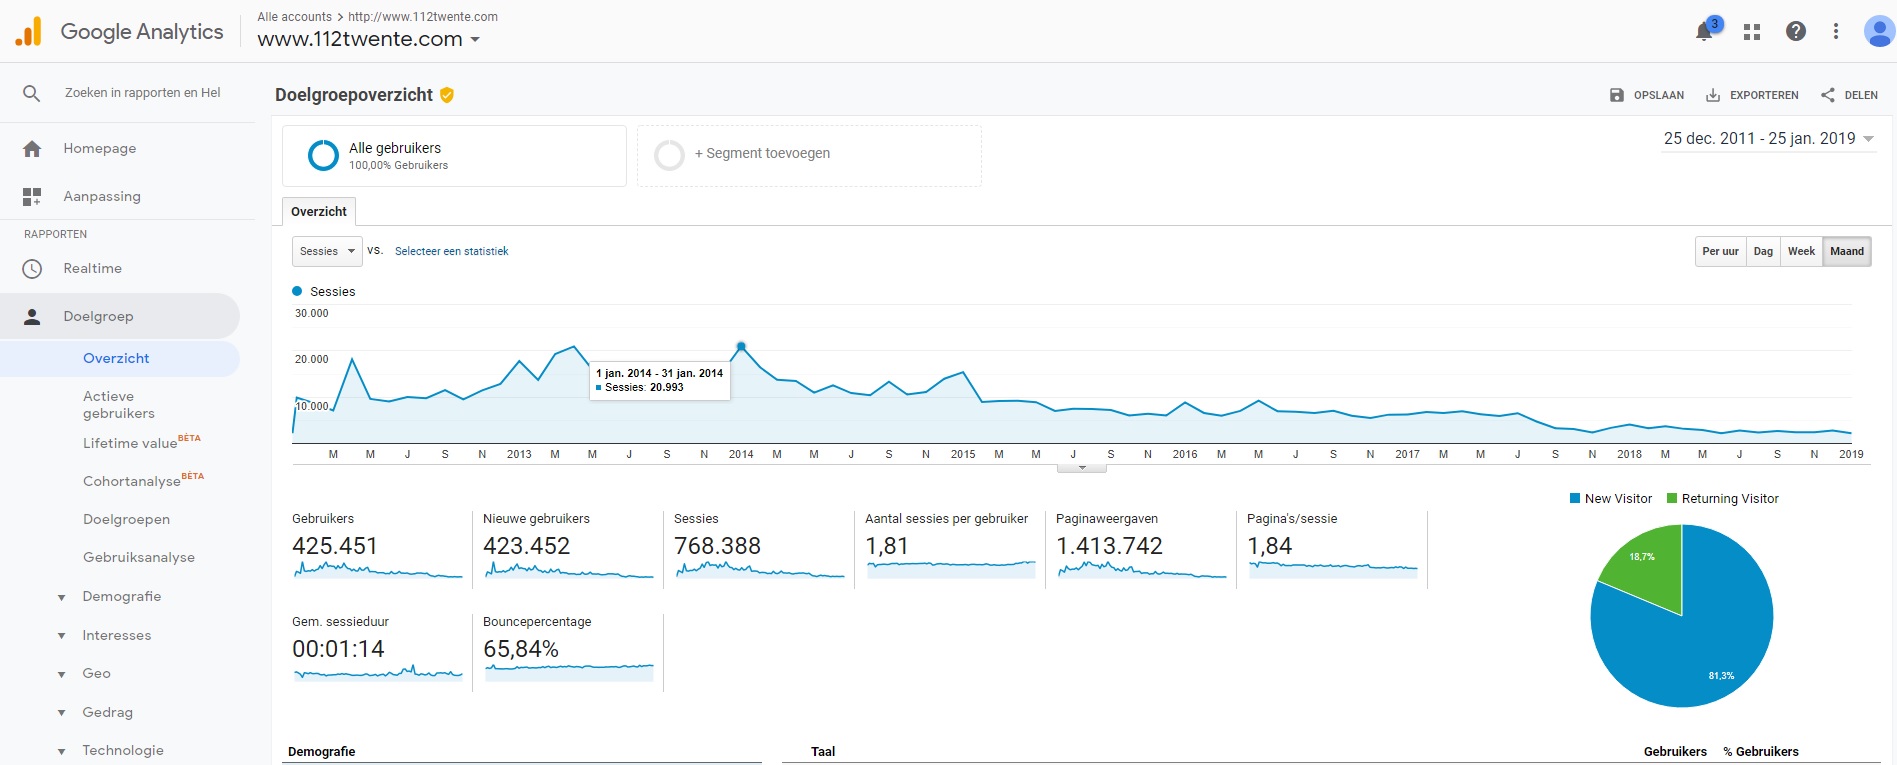Open the date range picker dropdown
Viewport: 1897px width, 765px height.
[x=1769, y=139]
